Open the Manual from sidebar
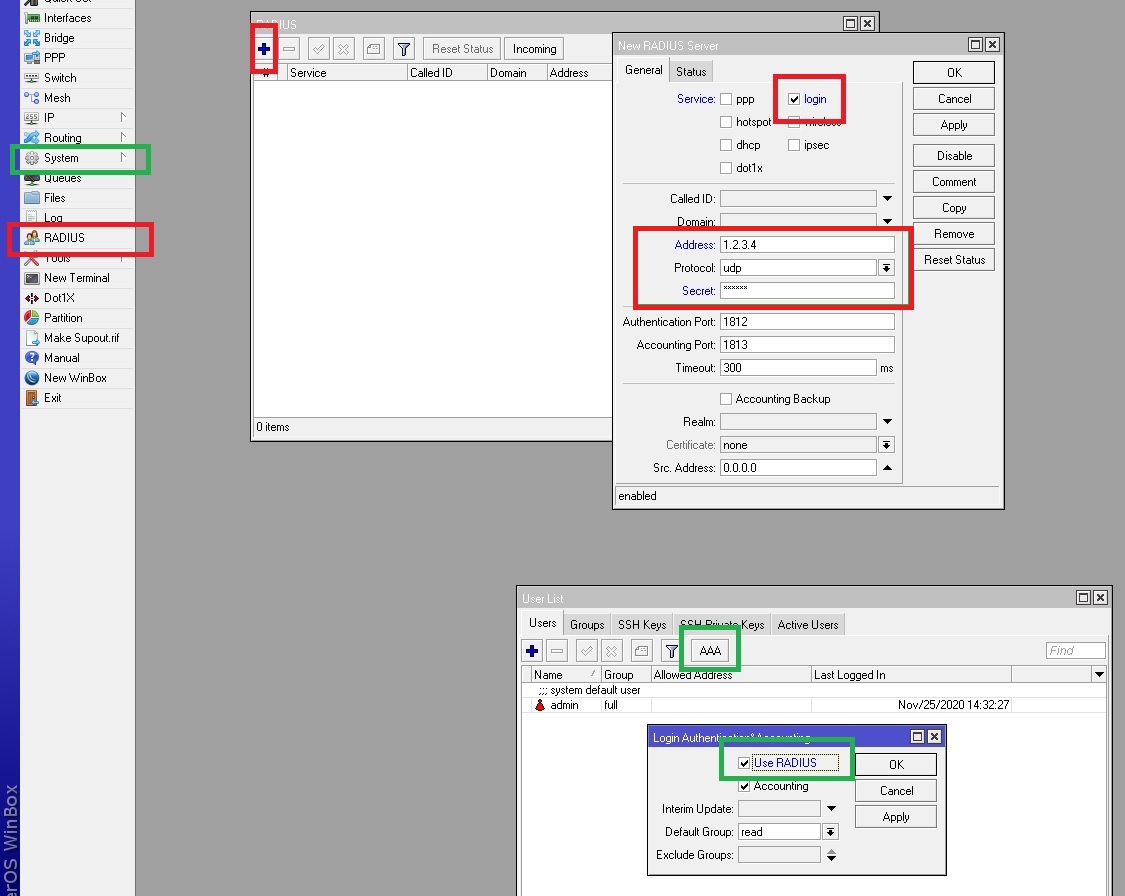Screen dimensions: 1125x896 (77, 358)
